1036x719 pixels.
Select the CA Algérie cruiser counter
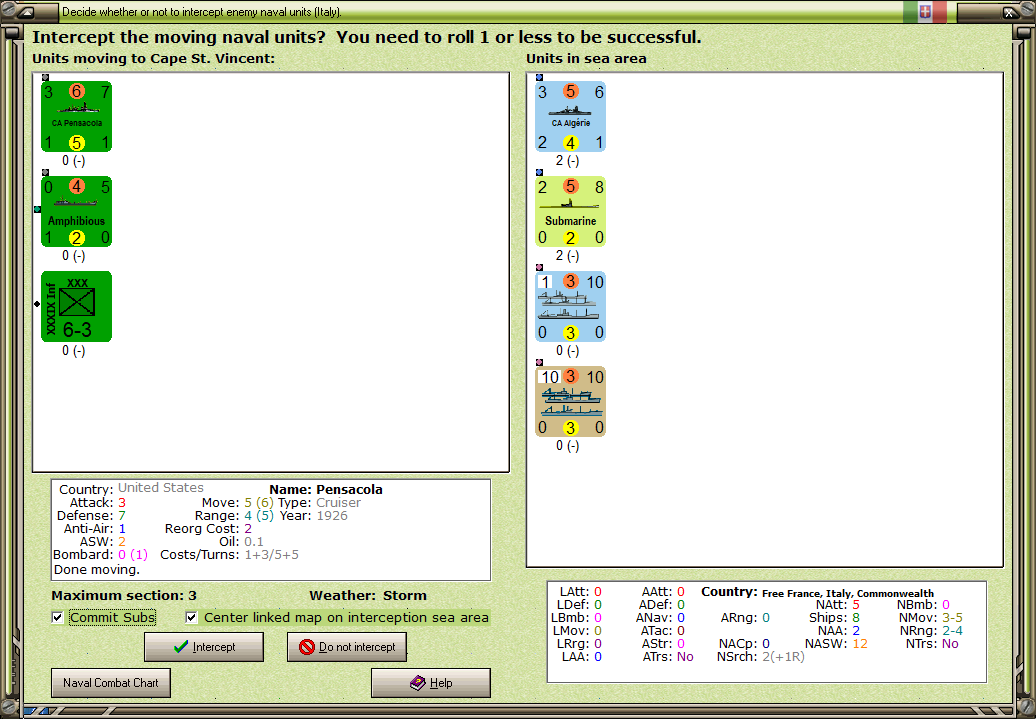(571, 116)
